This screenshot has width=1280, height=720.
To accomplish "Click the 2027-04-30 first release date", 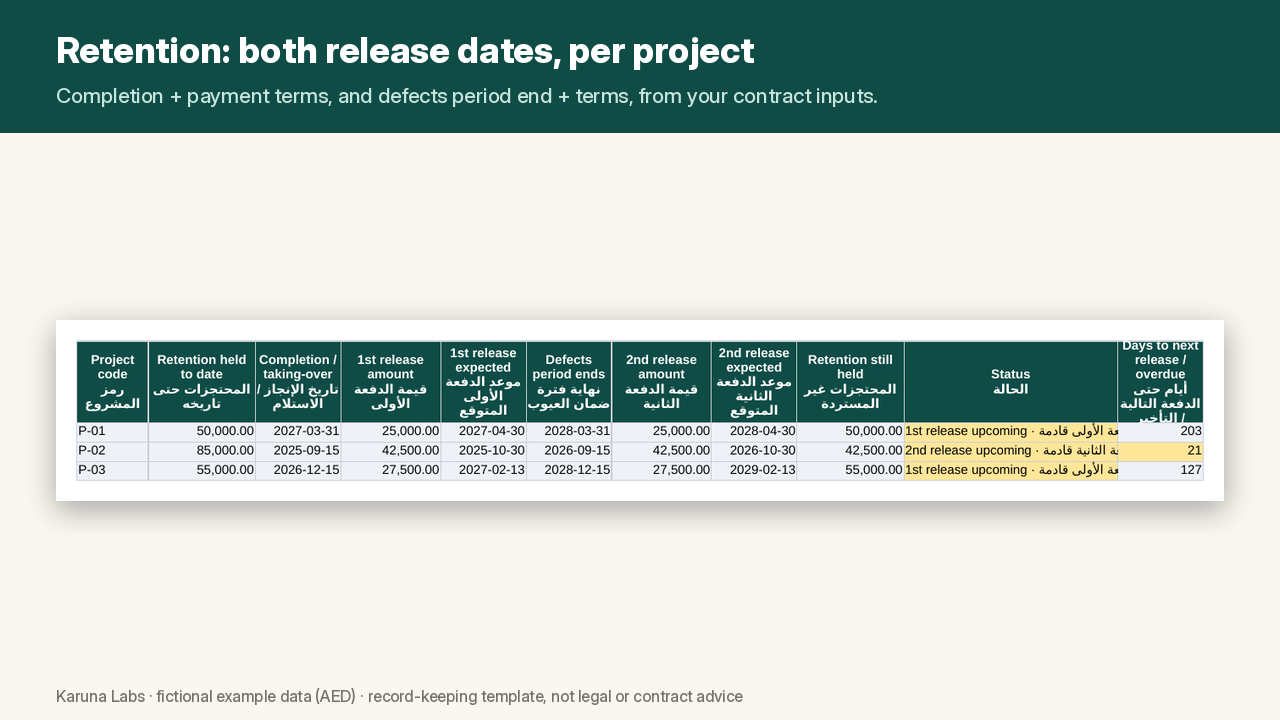I will (x=484, y=432).
